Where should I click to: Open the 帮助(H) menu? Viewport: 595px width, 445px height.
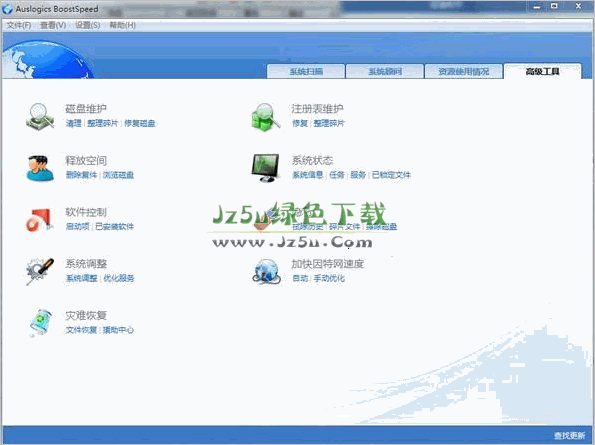(122, 25)
